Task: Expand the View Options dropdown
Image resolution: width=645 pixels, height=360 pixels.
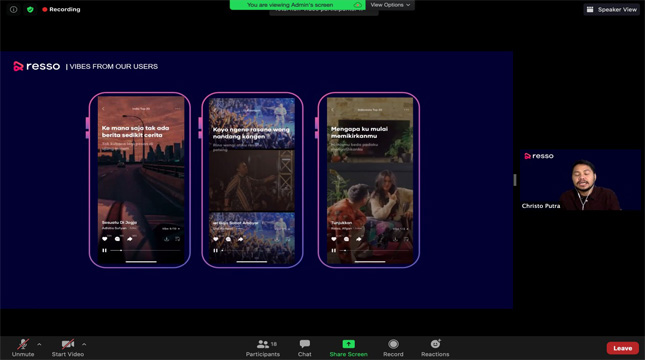Action: pyautogui.click(x=390, y=5)
